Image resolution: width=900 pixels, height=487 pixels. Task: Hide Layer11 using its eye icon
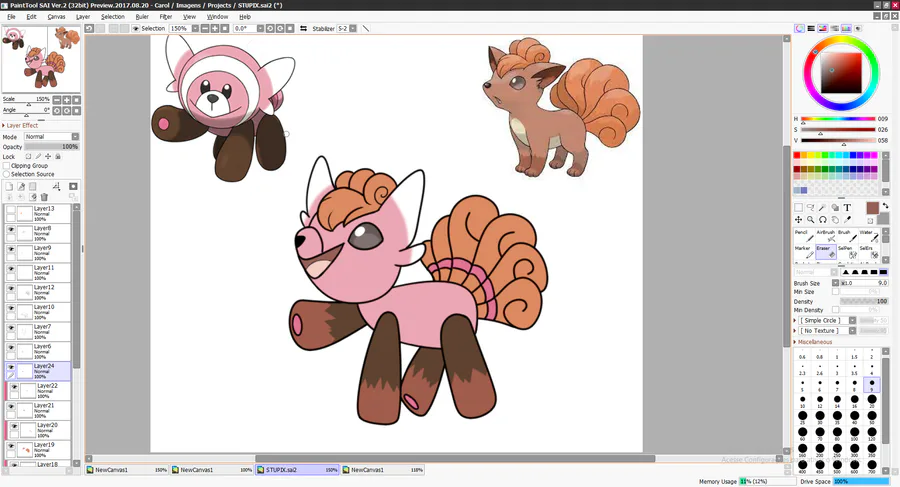coord(11,268)
